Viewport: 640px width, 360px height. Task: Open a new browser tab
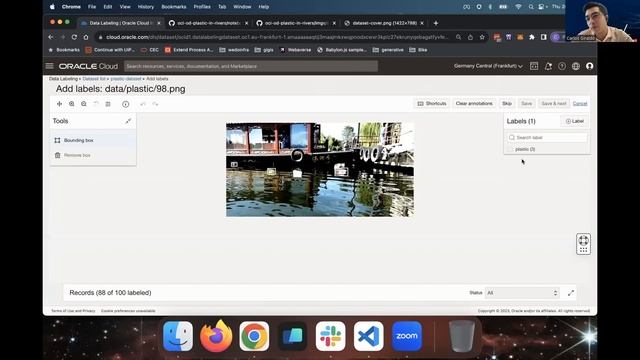[436, 23]
